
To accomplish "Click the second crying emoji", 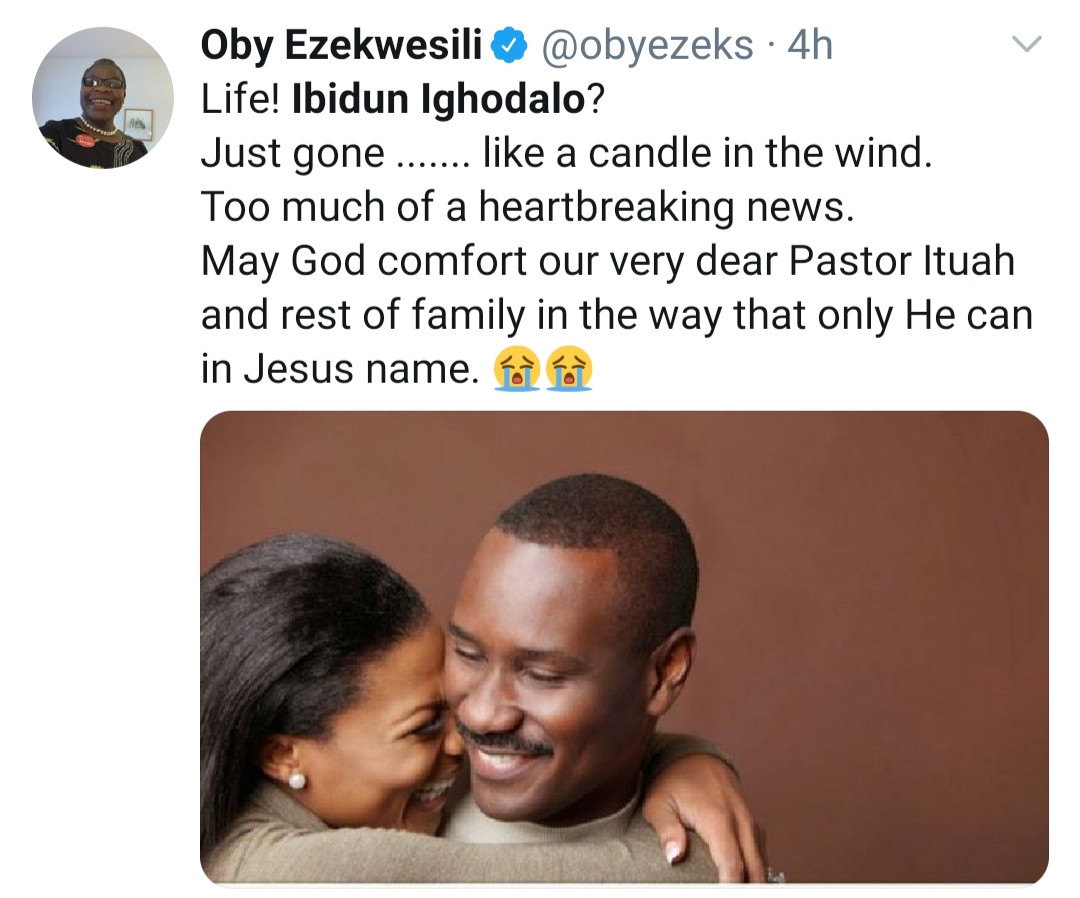I will [569, 369].
